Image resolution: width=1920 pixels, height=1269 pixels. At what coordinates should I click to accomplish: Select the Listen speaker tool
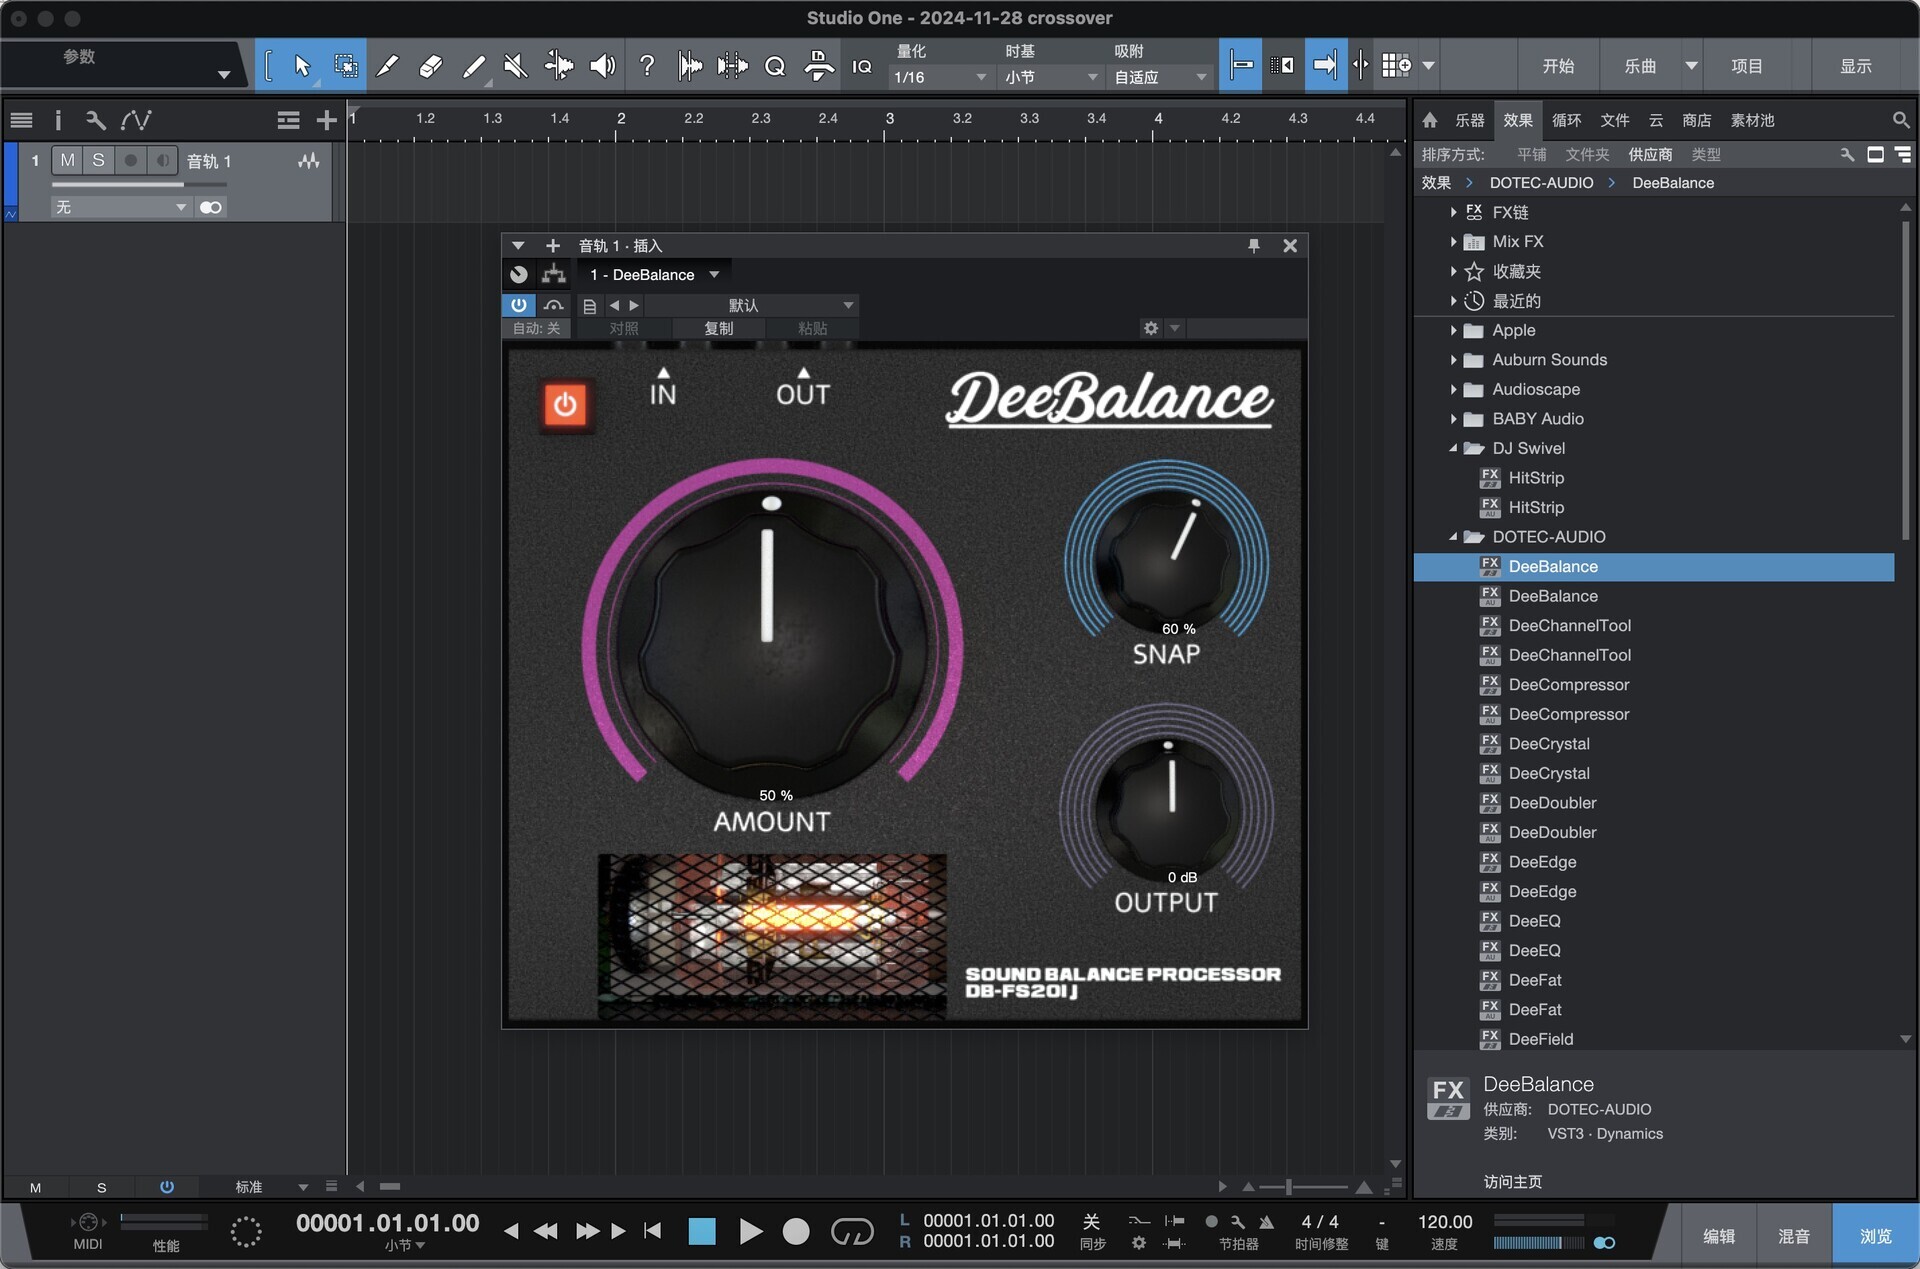point(602,66)
